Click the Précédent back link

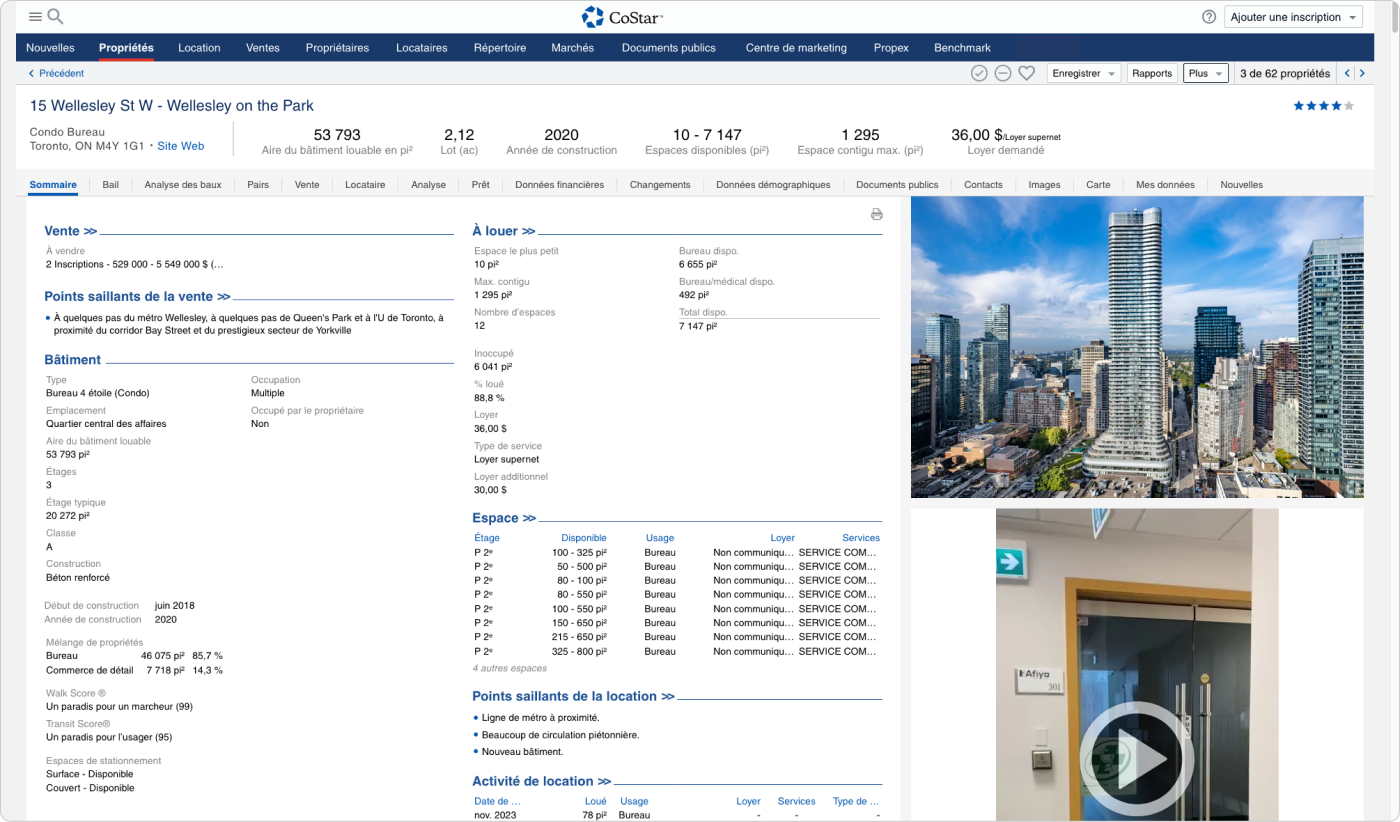tap(56, 73)
